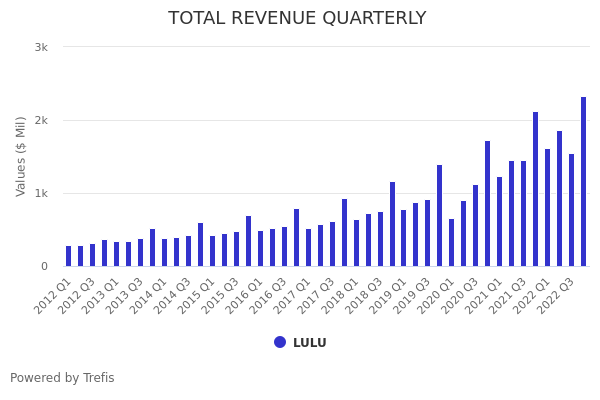Viewport: 600px width, 400px height.
Task: Click the 2022 Q3 x-axis label
Action: [558, 296]
